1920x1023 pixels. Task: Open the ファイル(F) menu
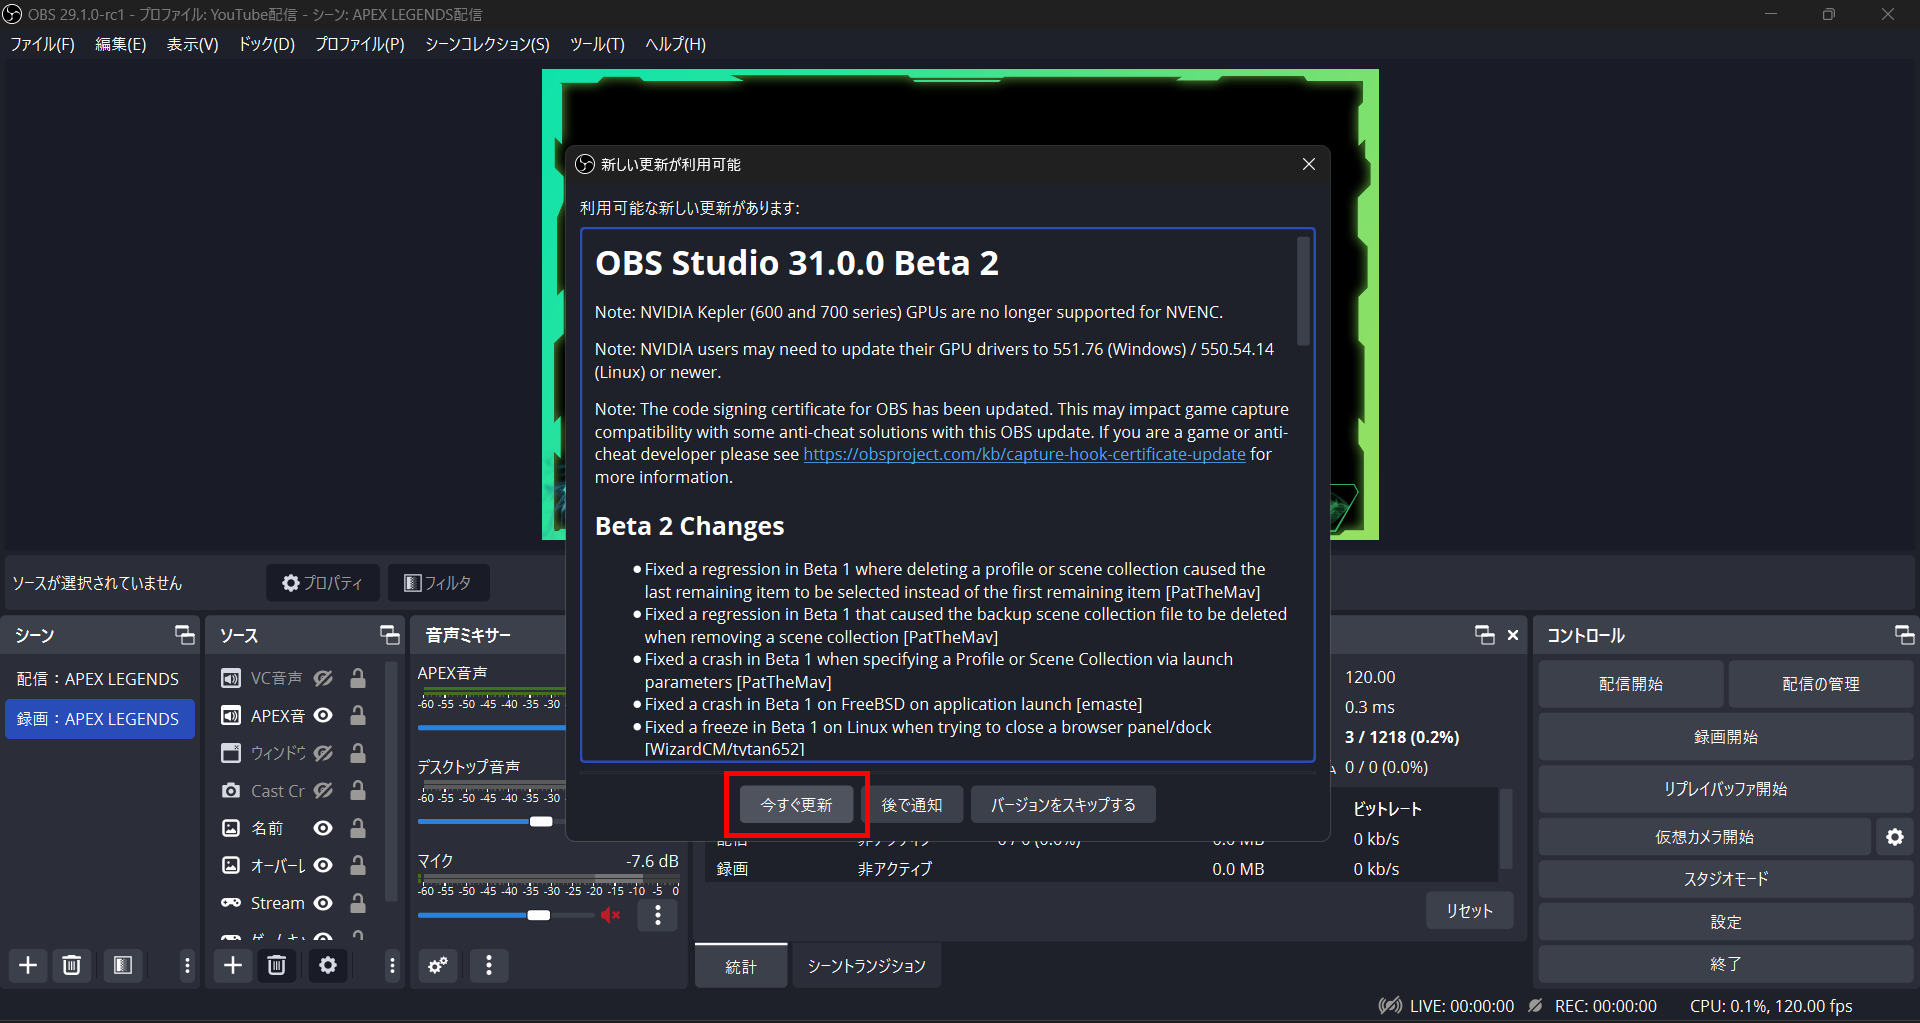pyautogui.click(x=42, y=44)
